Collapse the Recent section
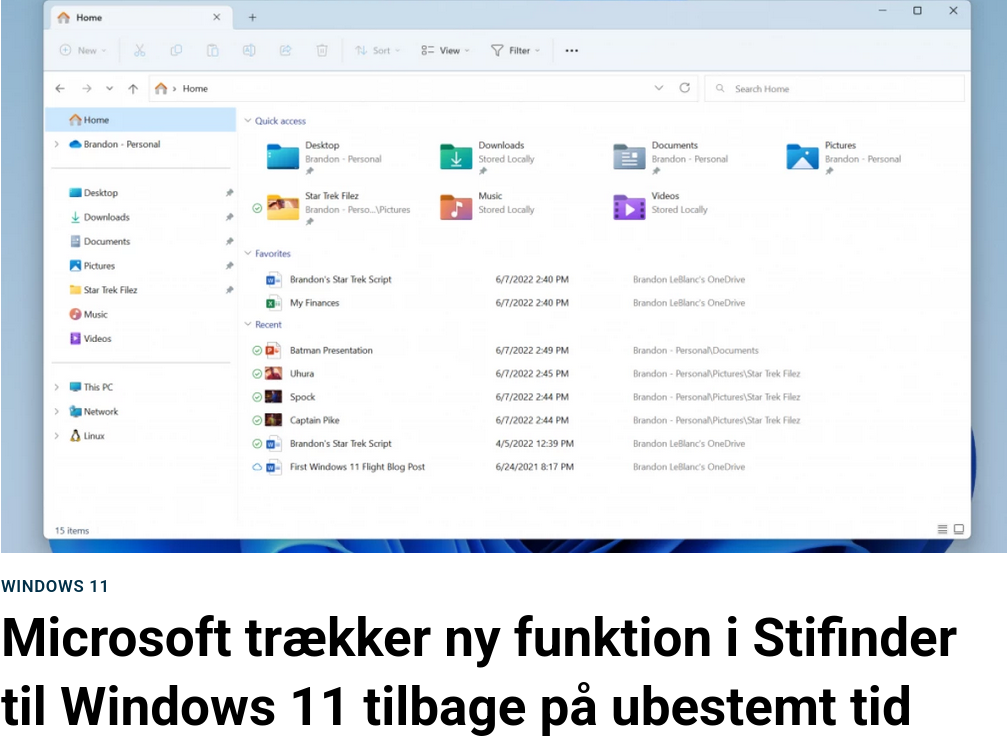Image resolution: width=1007 pixels, height=736 pixels. (x=248, y=324)
